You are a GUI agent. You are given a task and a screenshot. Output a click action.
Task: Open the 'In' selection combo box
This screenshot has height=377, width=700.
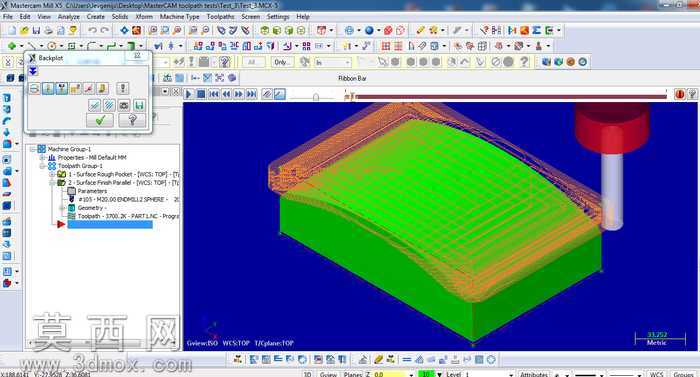[x=333, y=63]
